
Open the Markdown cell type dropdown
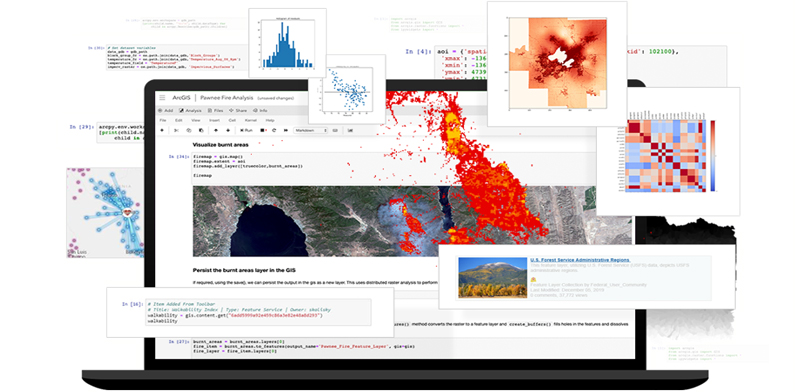point(310,130)
